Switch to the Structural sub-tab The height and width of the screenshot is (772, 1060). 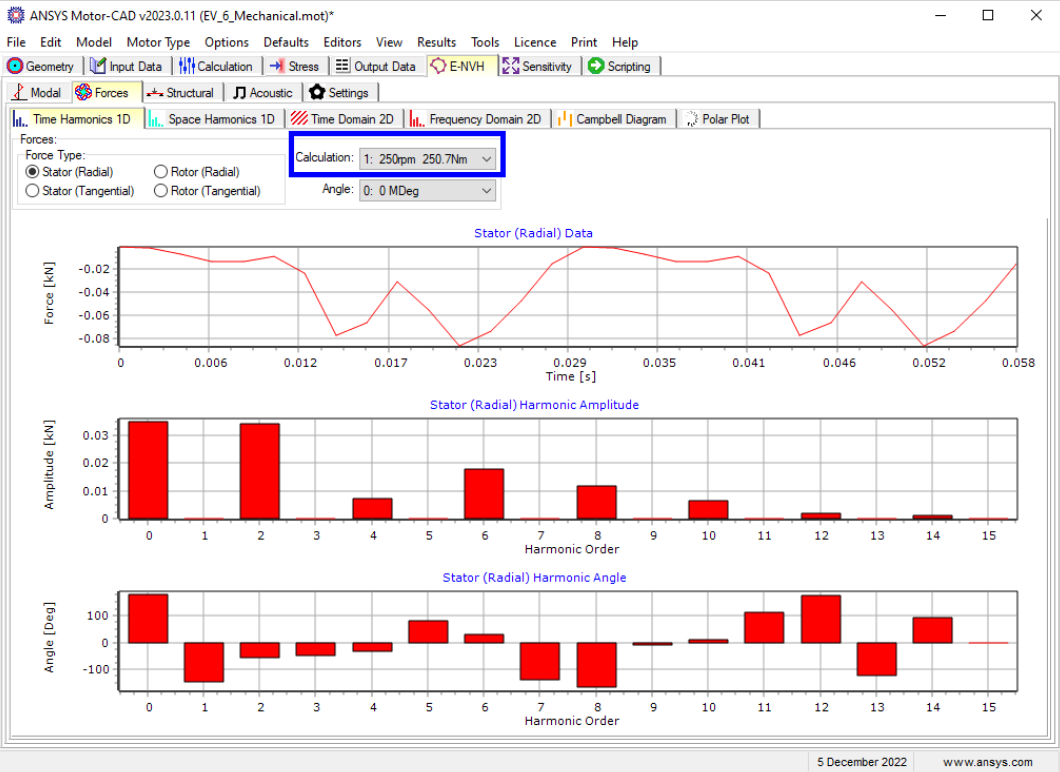click(181, 93)
